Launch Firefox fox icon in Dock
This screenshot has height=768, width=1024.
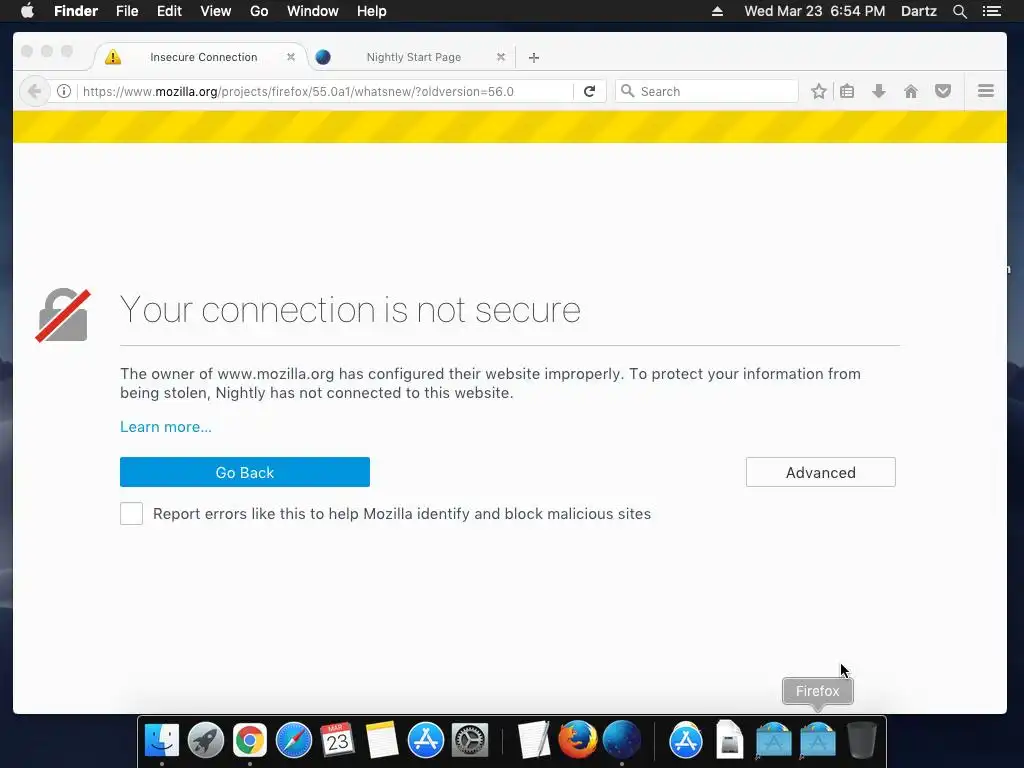tap(577, 741)
